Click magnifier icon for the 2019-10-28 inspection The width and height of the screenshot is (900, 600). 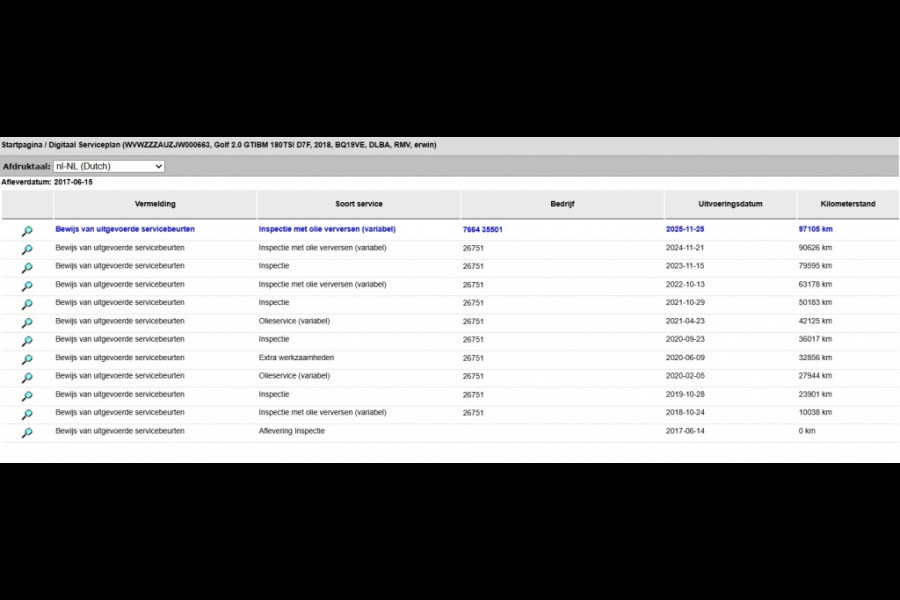click(27, 396)
